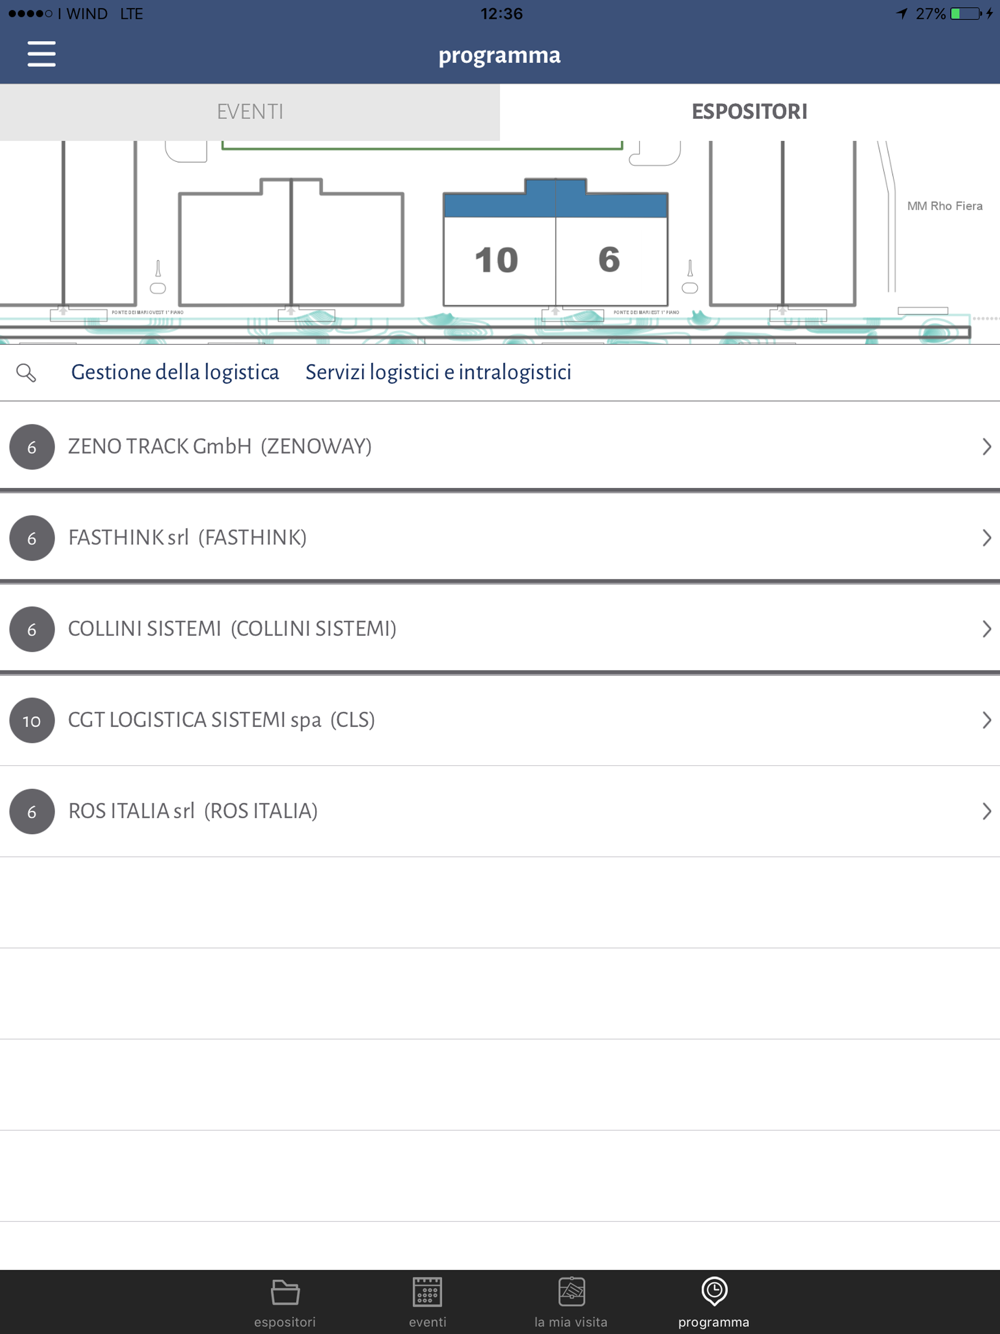Tap the location arrow in status bar
The image size is (1000, 1334).
coord(902,14)
